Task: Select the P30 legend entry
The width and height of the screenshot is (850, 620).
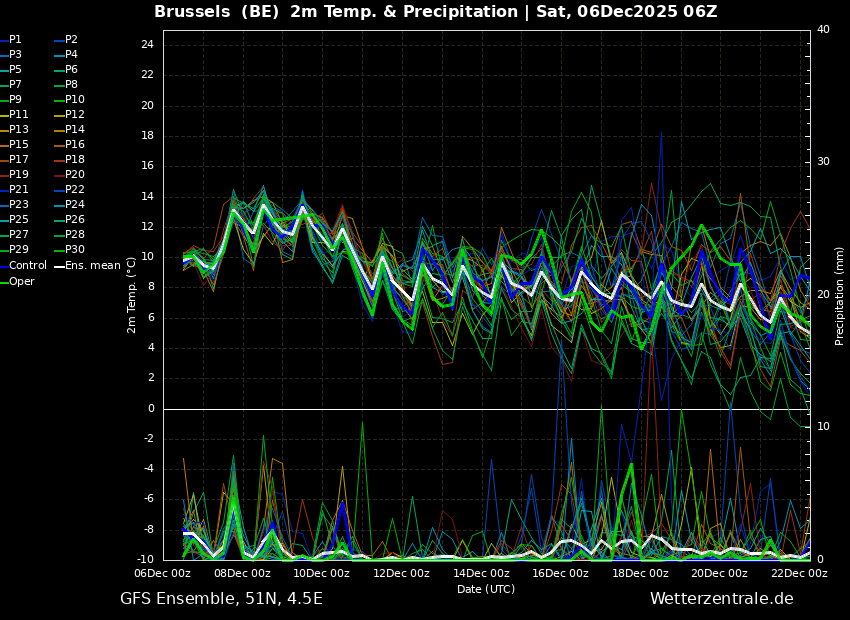Action: 75,250
